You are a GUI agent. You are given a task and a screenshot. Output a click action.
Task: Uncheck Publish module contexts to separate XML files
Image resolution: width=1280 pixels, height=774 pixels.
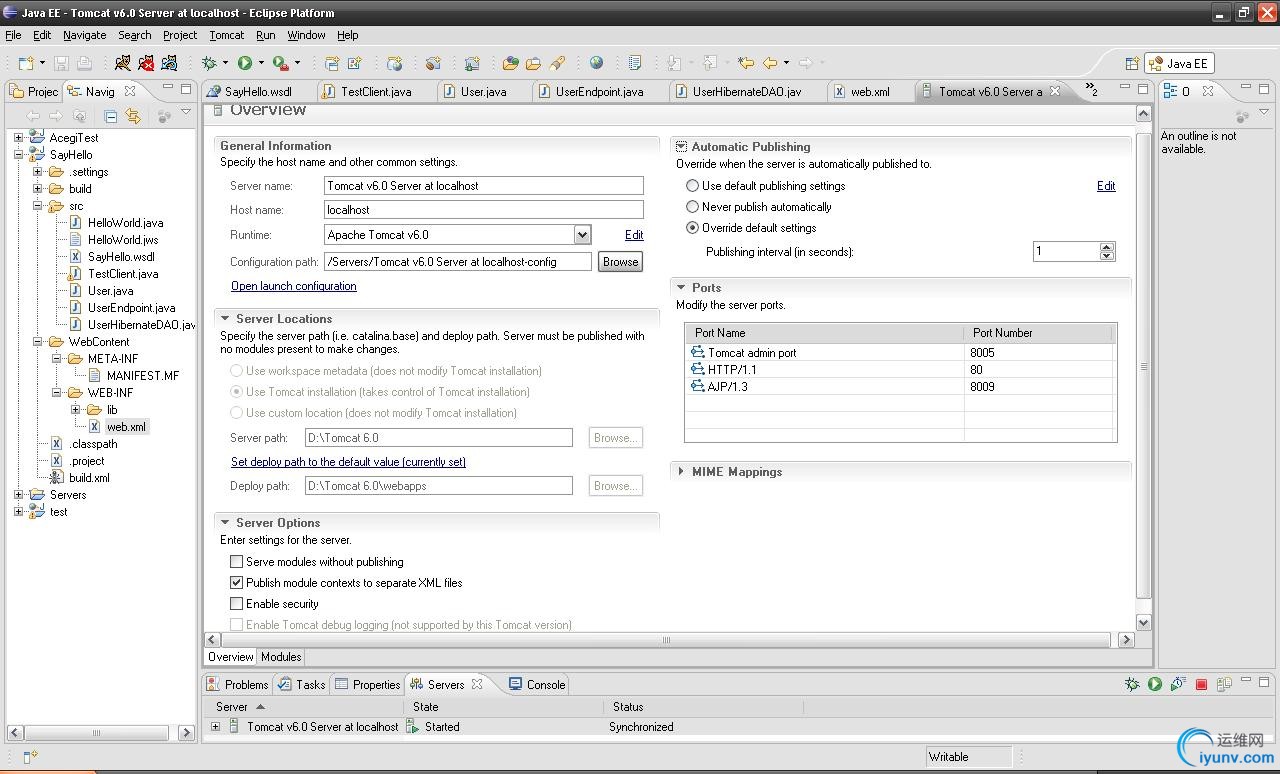237,583
